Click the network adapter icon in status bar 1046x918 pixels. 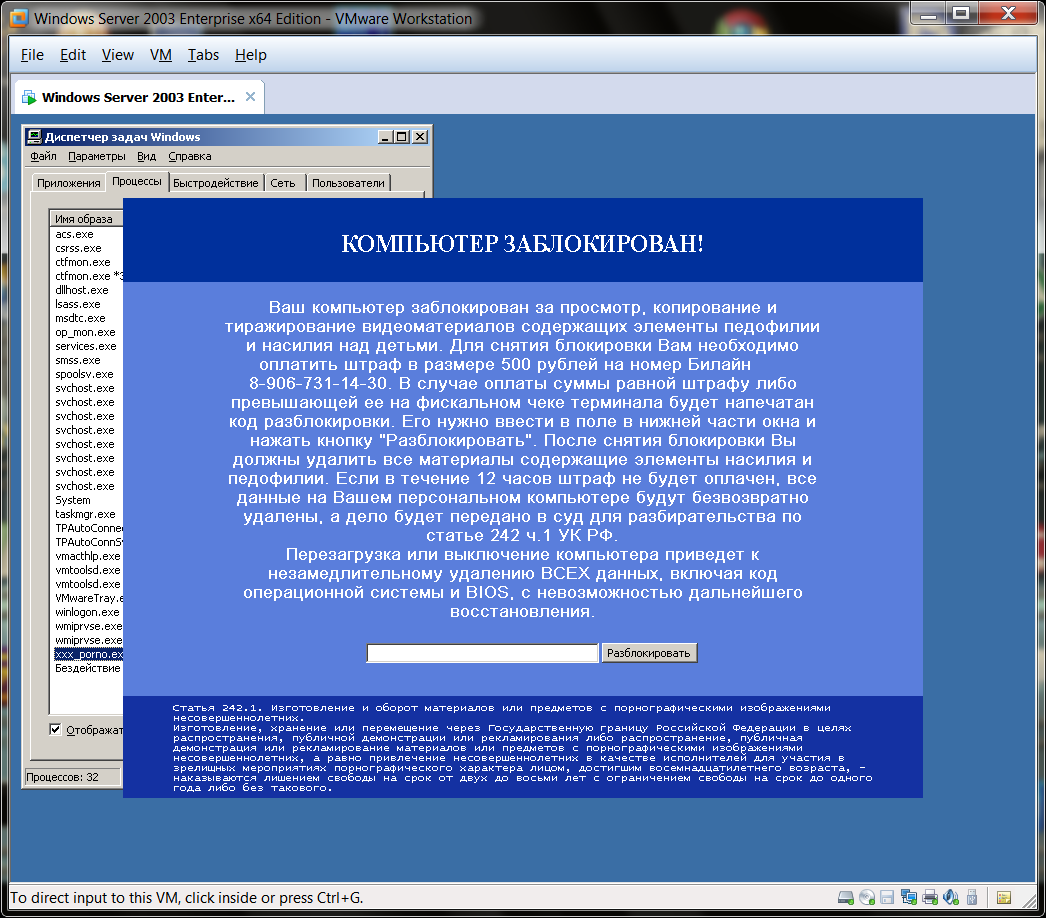[x=909, y=898]
